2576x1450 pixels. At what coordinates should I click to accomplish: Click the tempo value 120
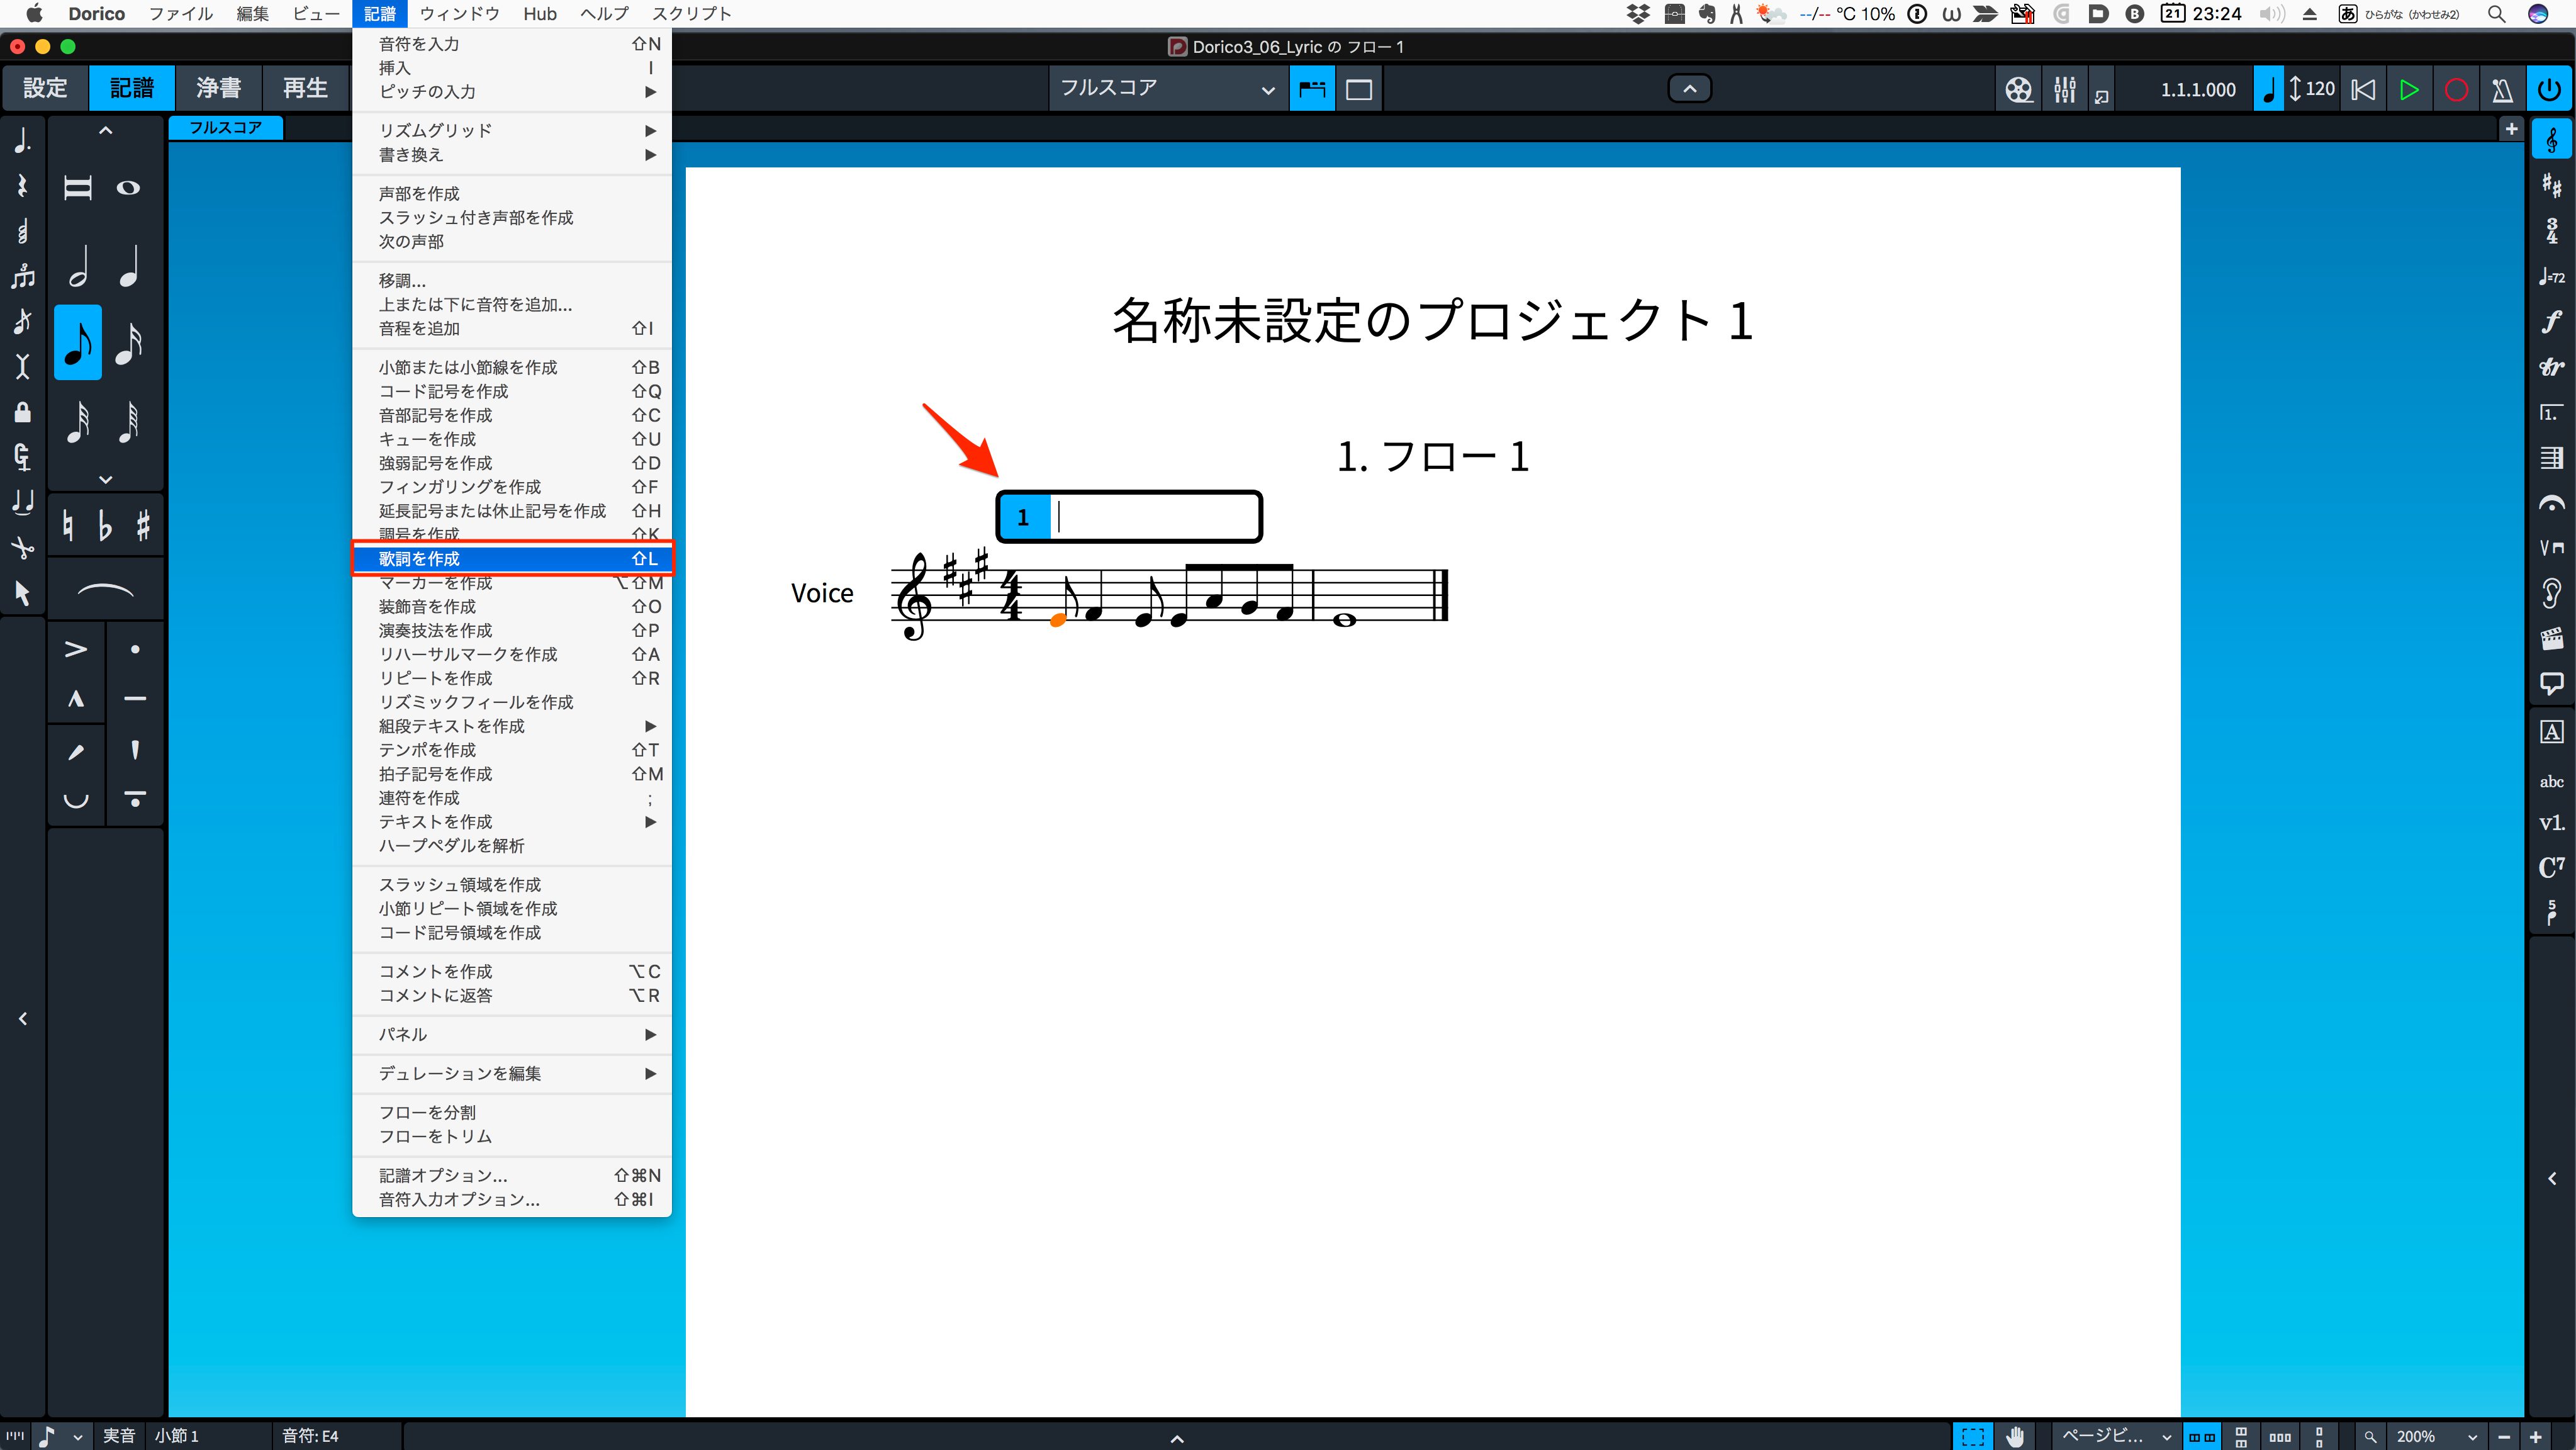(2320, 89)
